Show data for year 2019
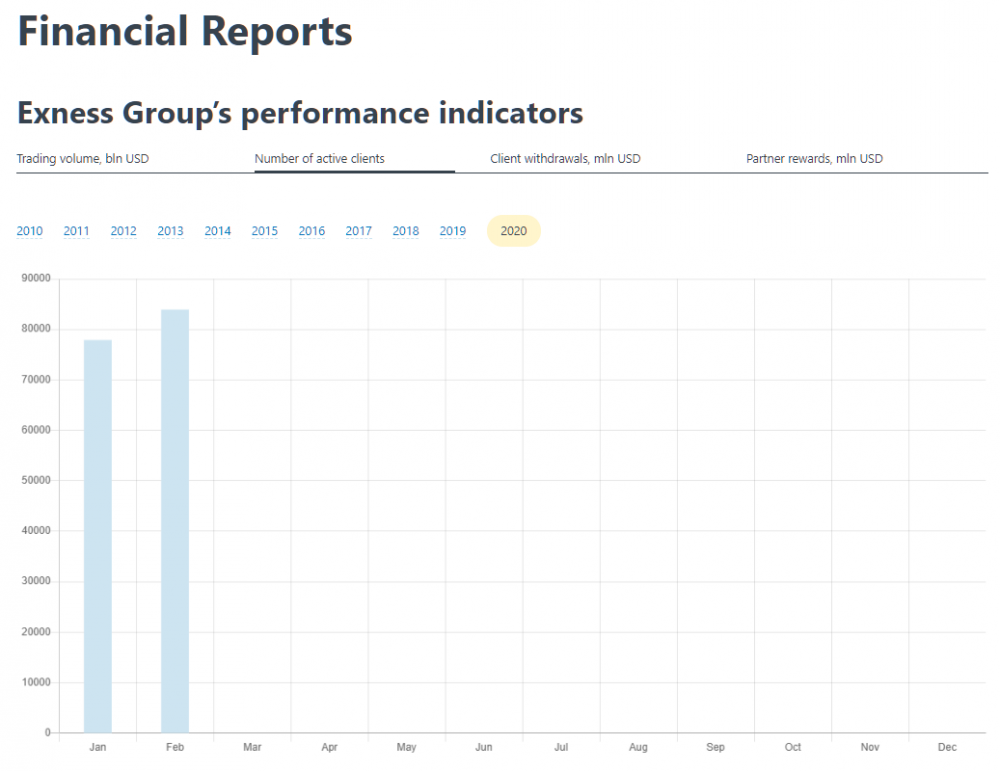Image resolution: width=1000 pixels, height=771 pixels. [x=453, y=231]
